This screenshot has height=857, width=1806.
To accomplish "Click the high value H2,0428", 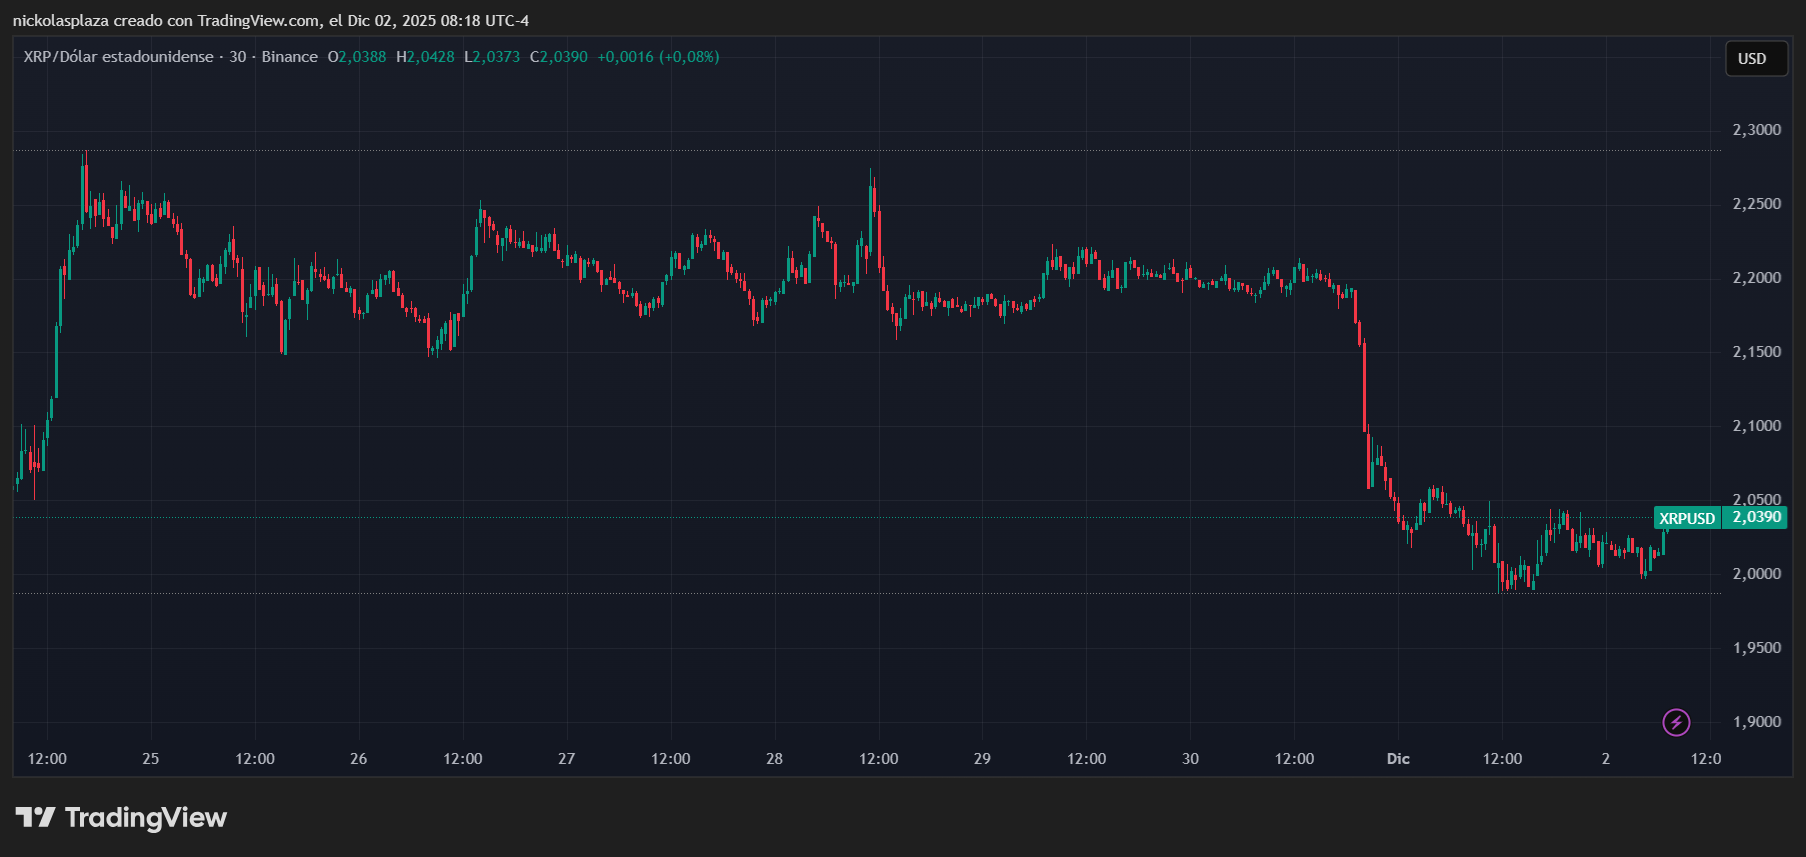I will tap(425, 57).
